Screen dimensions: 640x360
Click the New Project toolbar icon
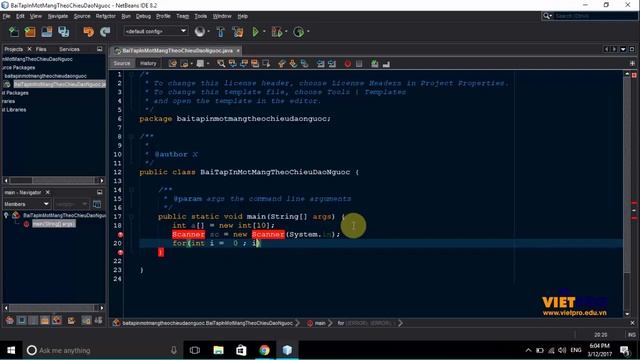(x=30, y=32)
